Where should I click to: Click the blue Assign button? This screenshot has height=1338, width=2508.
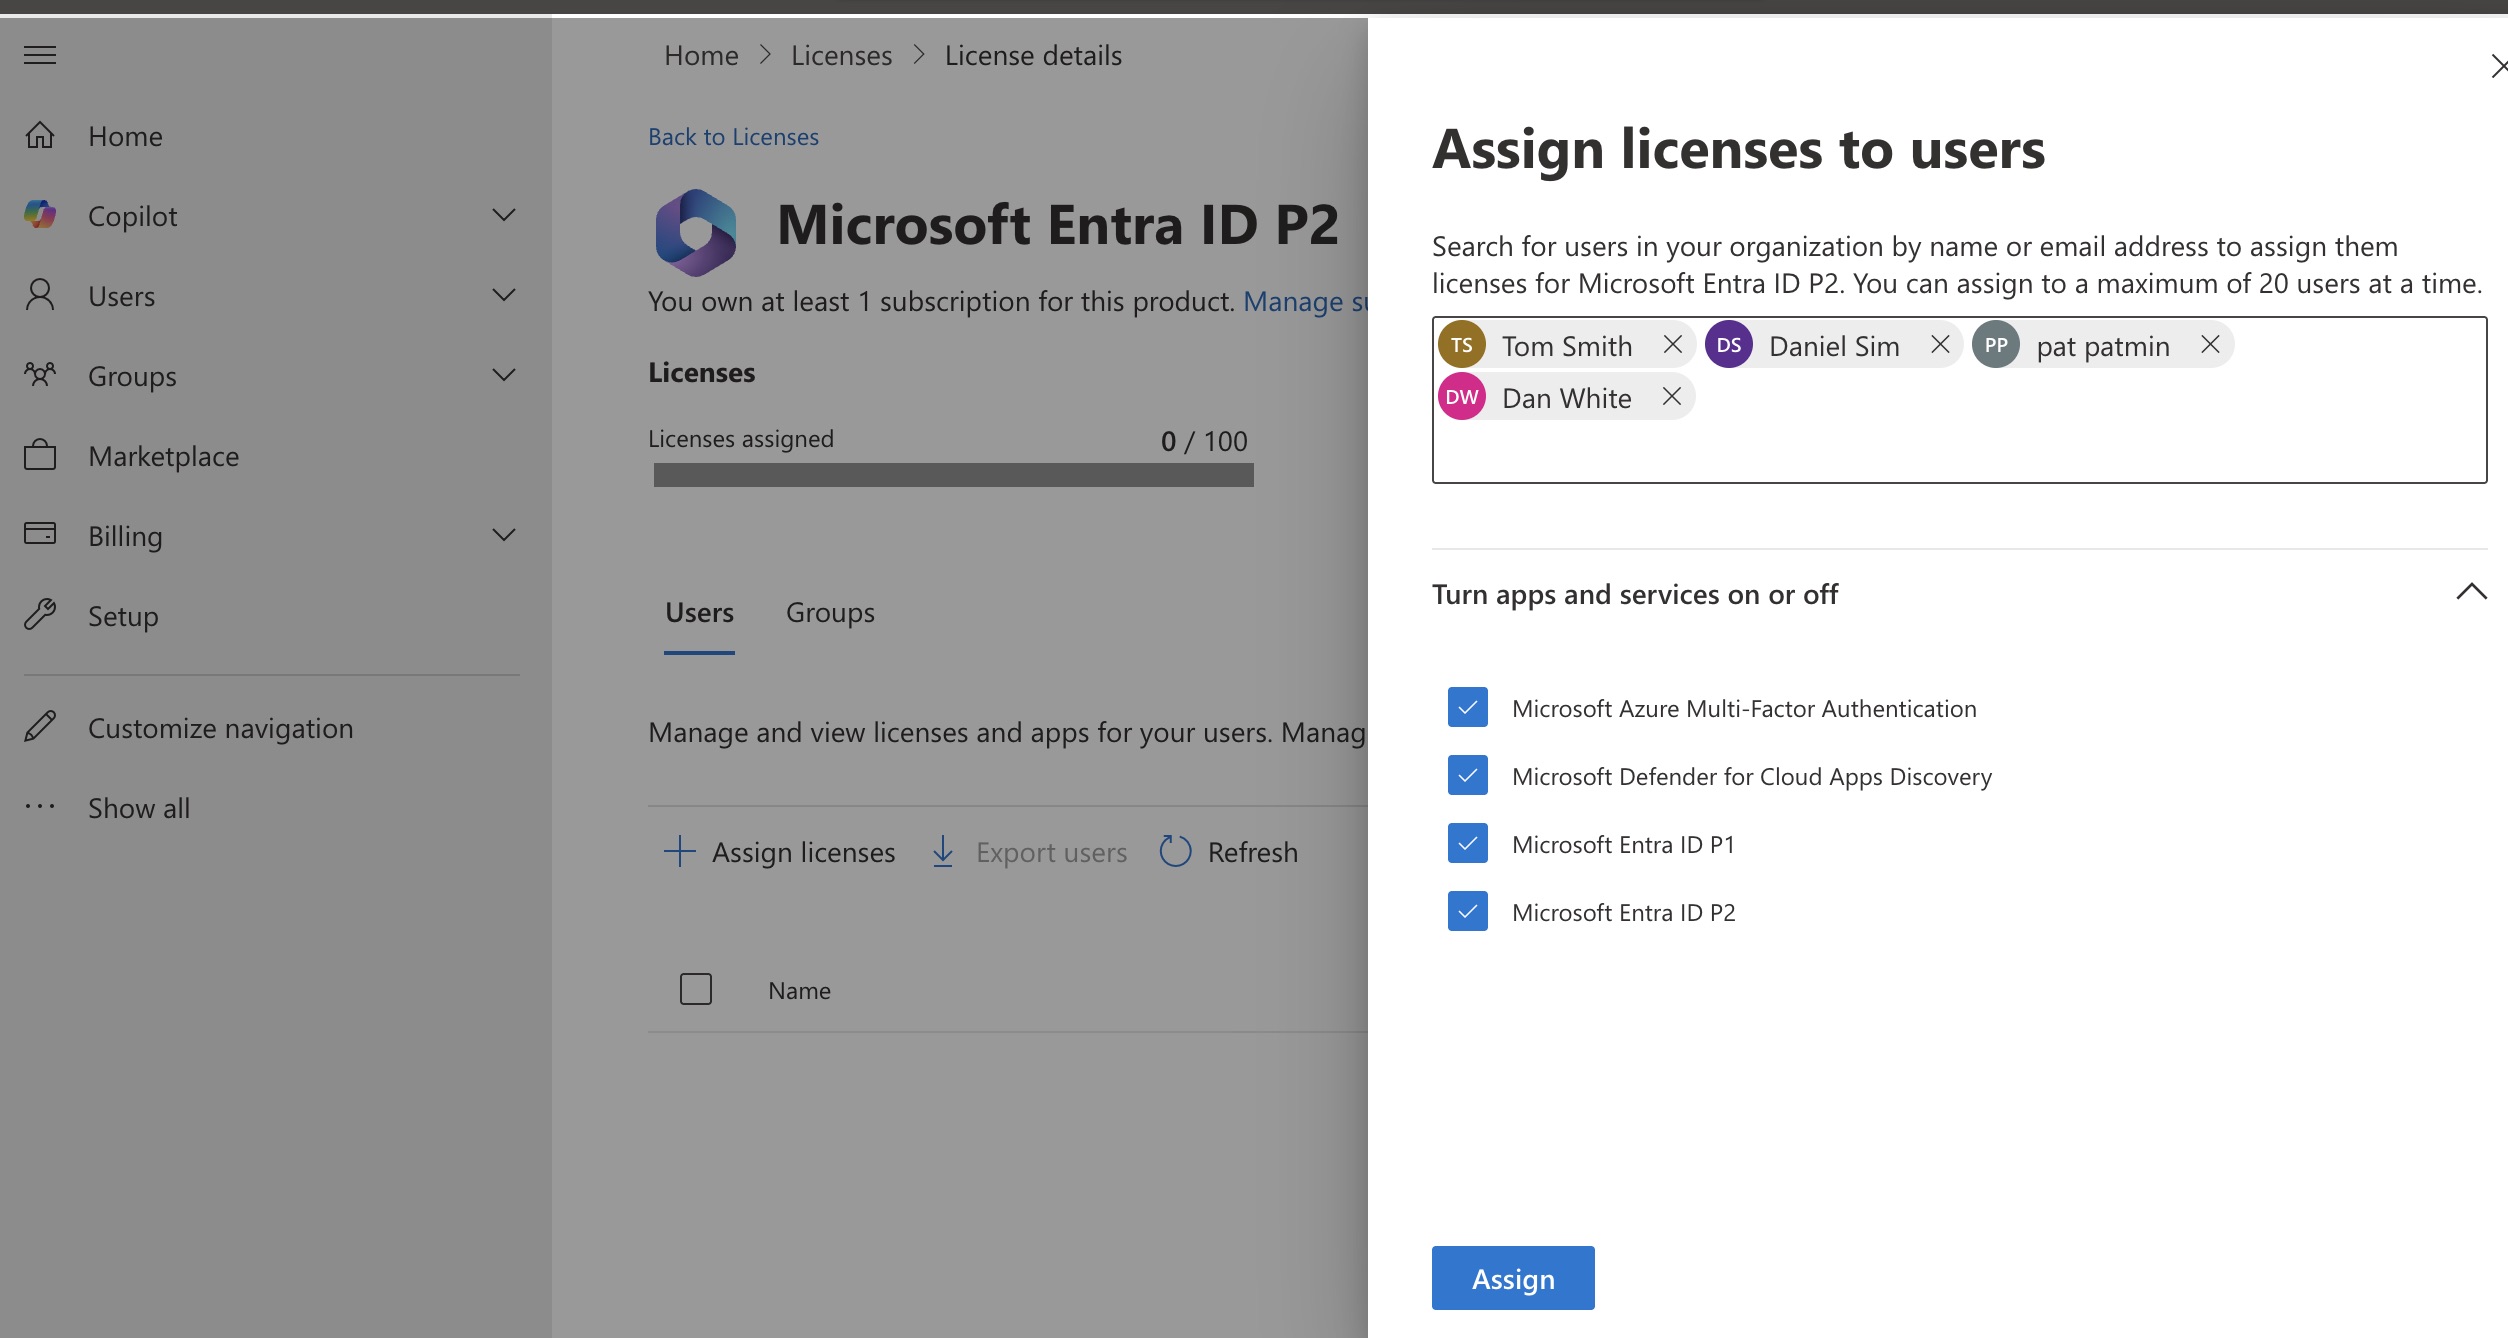click(1513, 1278)
